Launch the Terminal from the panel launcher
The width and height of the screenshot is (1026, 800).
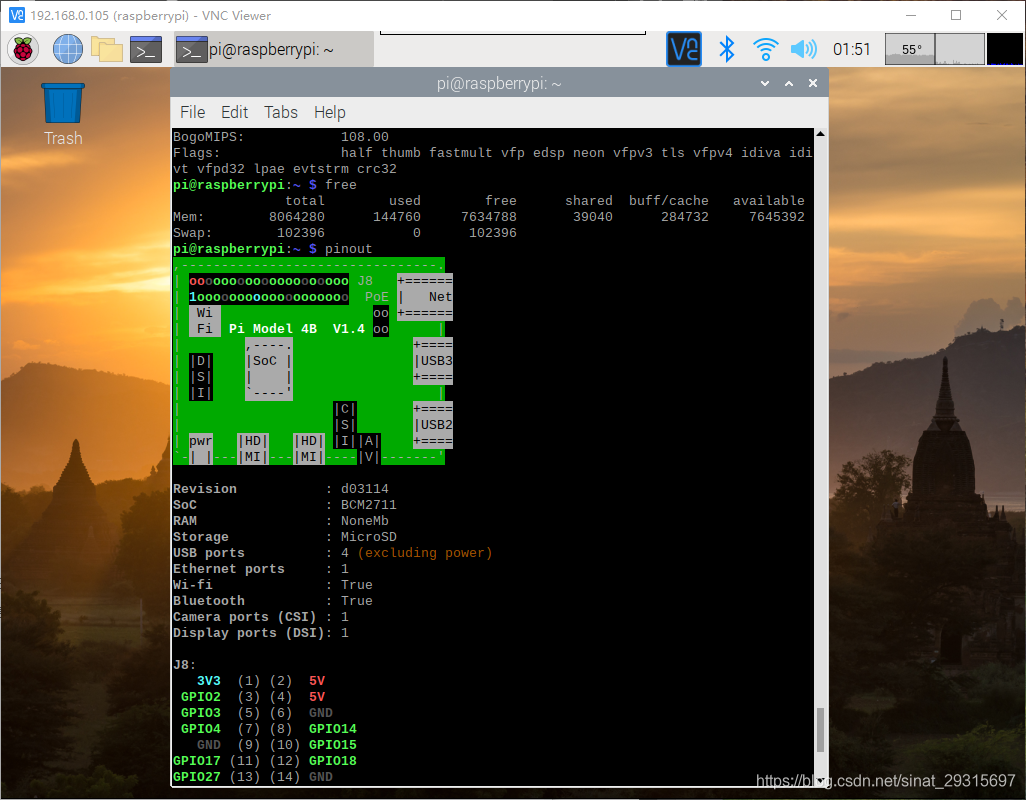point(146,49)
